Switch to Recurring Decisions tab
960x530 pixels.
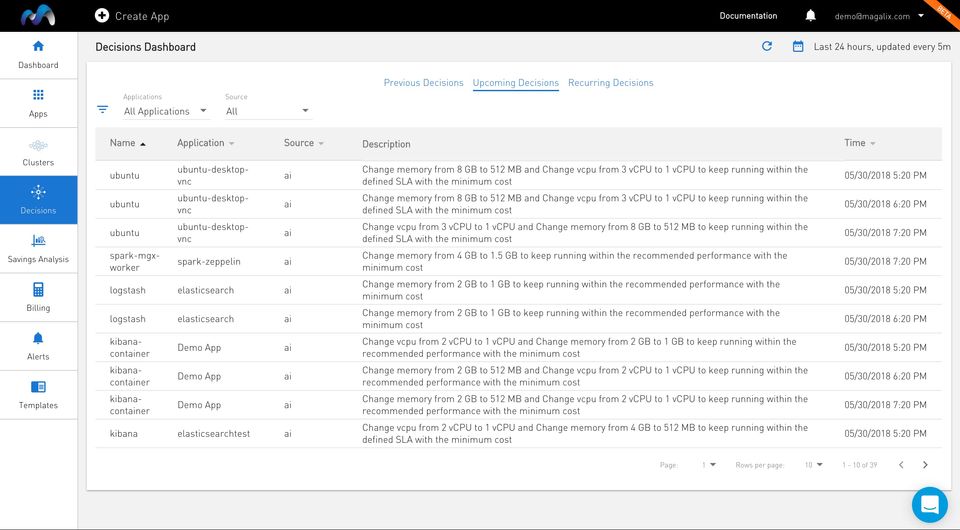[x=610, y=83]
